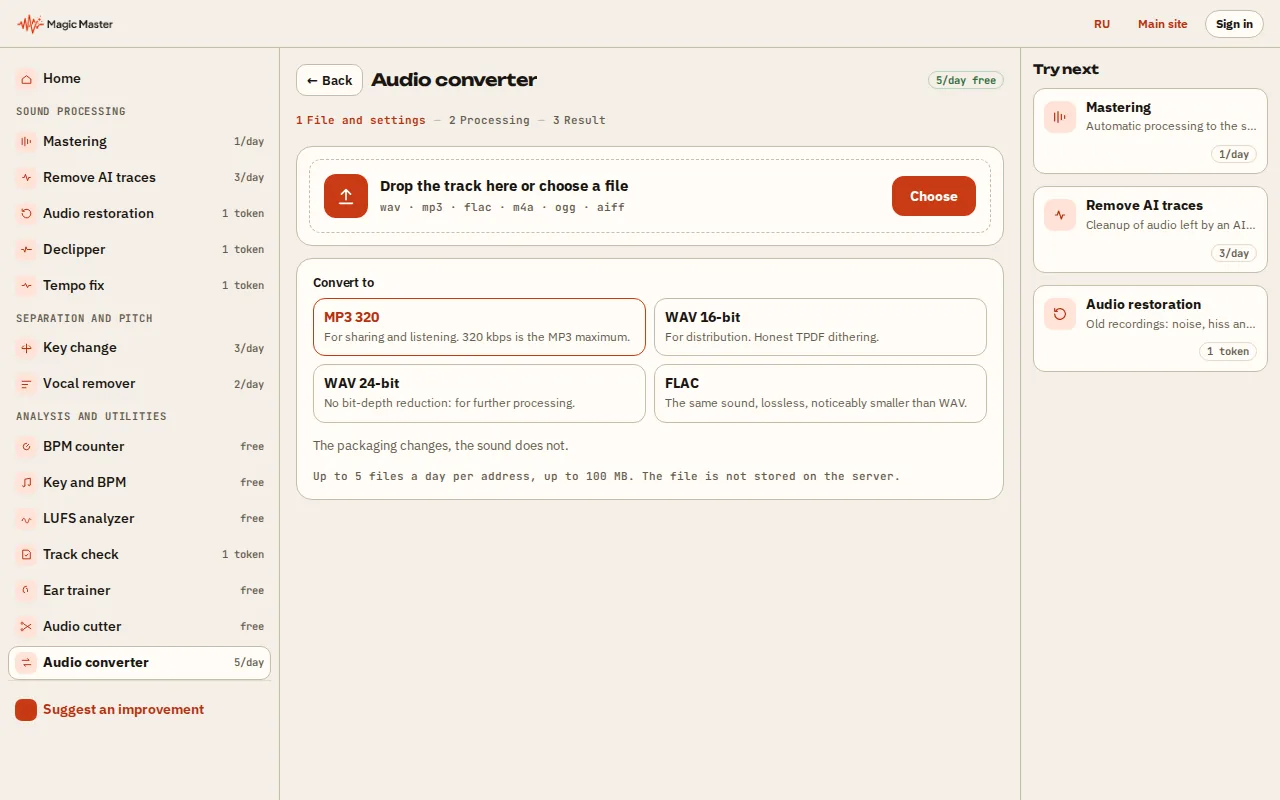Go back with the Back button
This screenshot has height=800, width=1280.
click(329, 80)
